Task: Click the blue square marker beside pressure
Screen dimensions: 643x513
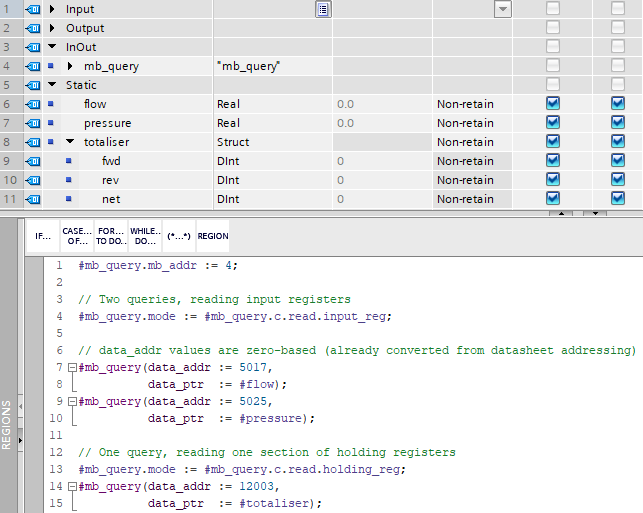Action: pos(51,122)
